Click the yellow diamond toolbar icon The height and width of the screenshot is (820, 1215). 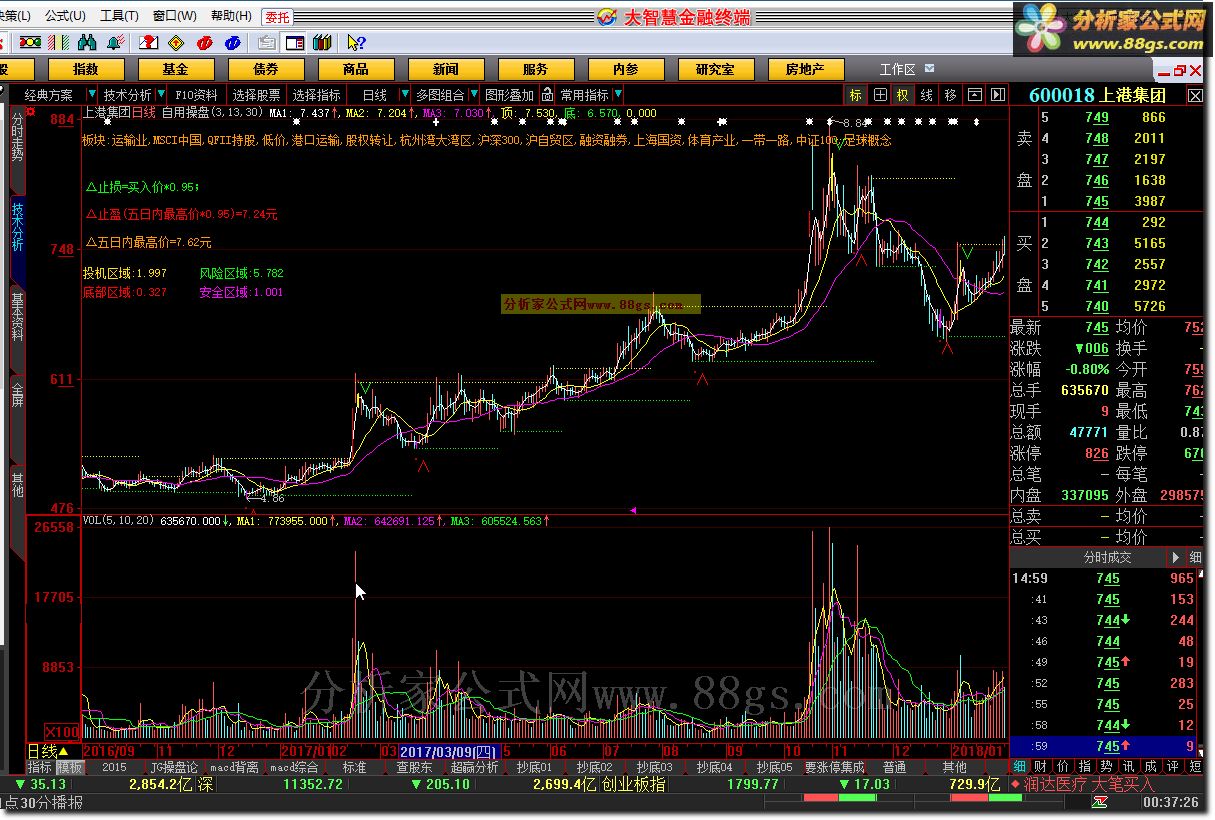pyautogui.click(x=176, y=42)
